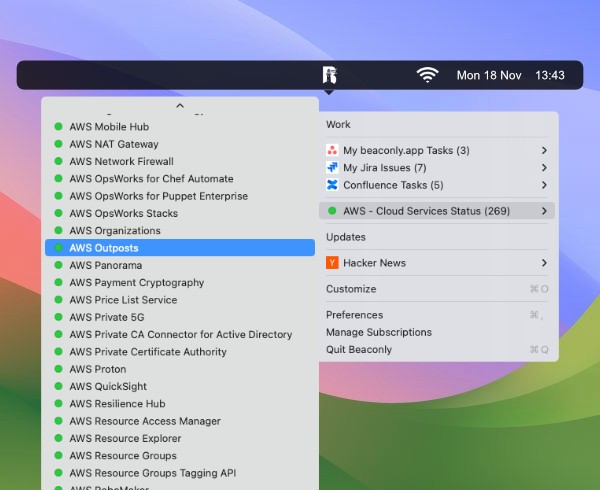Select the Customize menu item
Image resolution: width=600 pixels, height=490 pixels.
click(x=351, y=289)
